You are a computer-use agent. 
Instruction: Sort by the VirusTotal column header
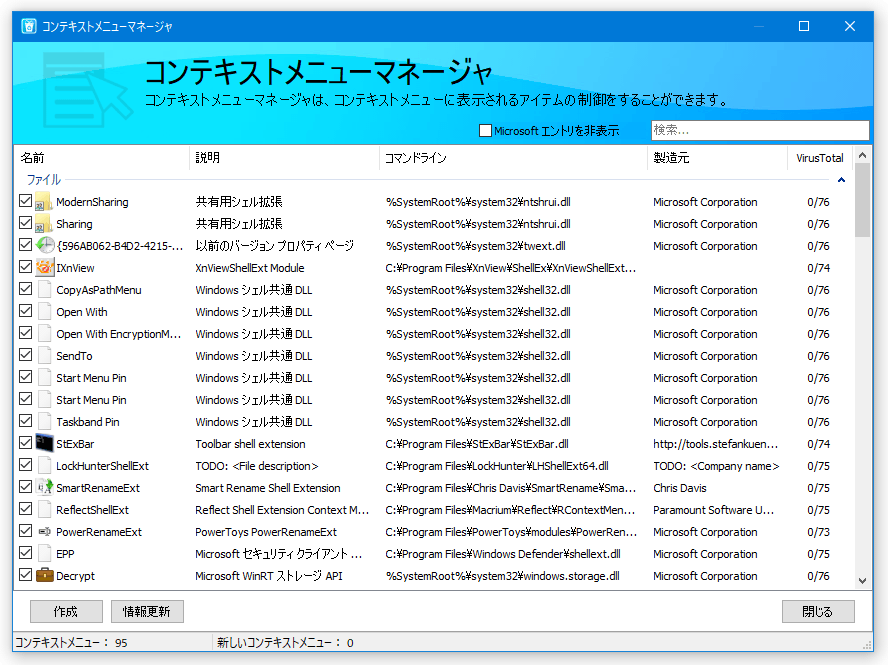click(820, 158)
